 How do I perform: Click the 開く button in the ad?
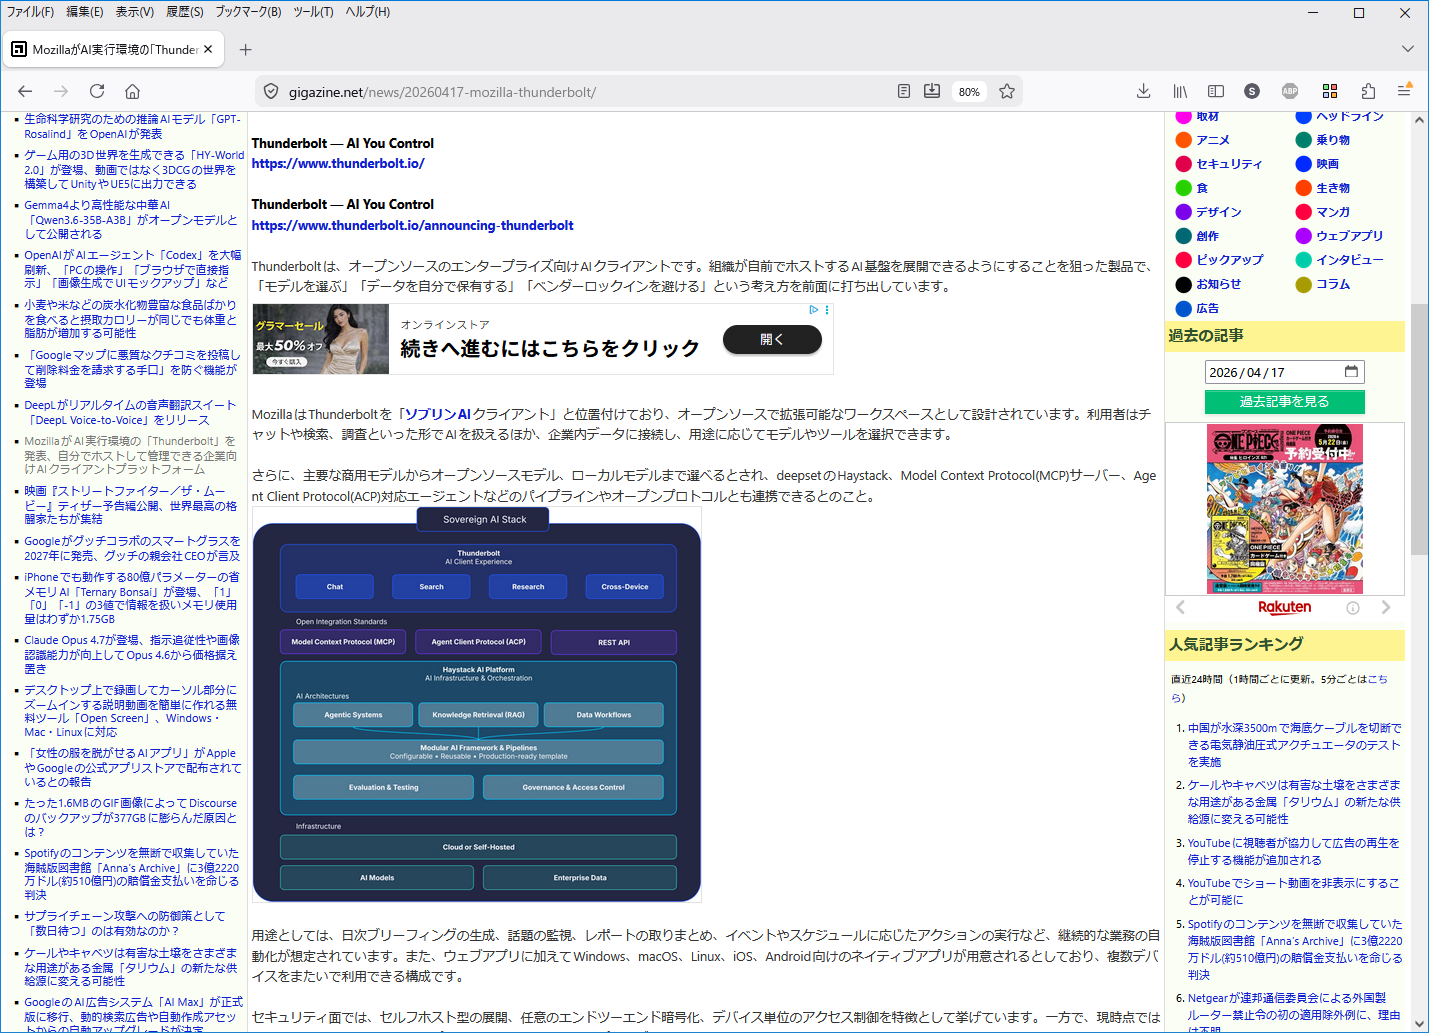tap(772, 339)
